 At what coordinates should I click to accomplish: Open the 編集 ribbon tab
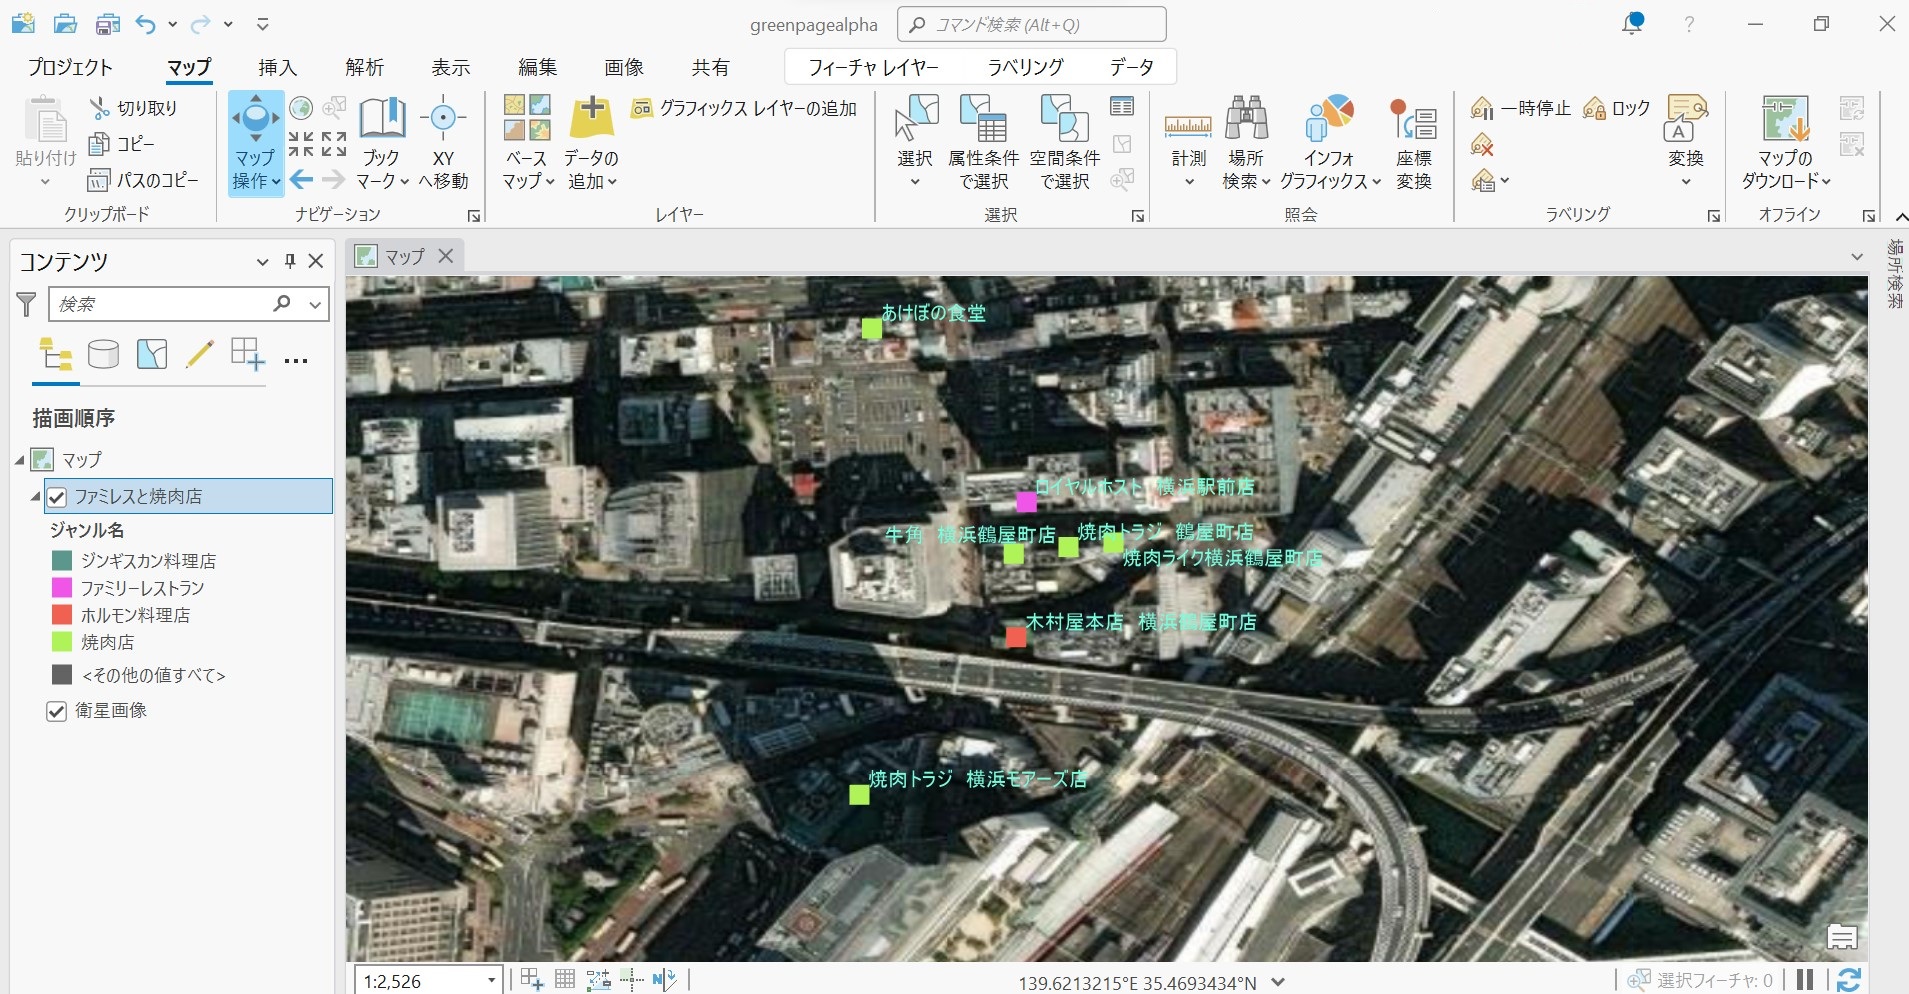[537, 67]
